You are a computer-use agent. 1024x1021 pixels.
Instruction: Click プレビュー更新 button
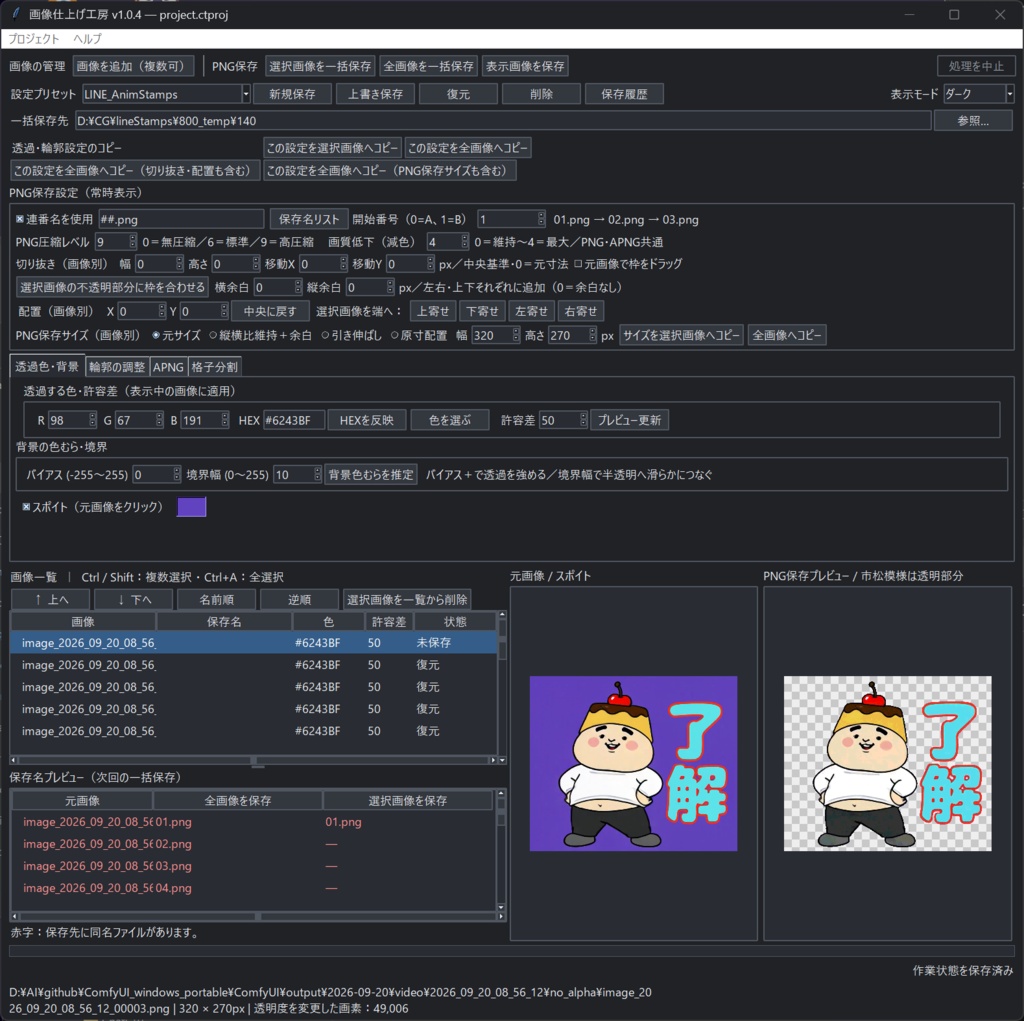(630, 420)
